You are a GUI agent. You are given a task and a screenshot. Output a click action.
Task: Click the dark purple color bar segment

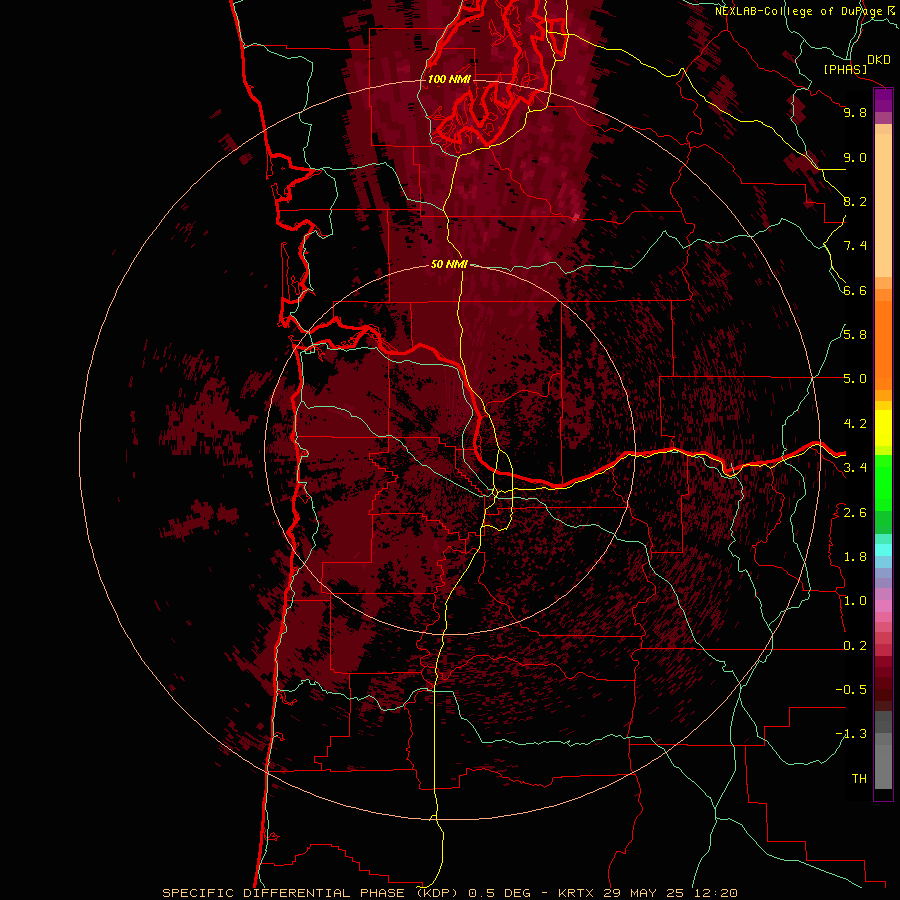click(883, 100)
